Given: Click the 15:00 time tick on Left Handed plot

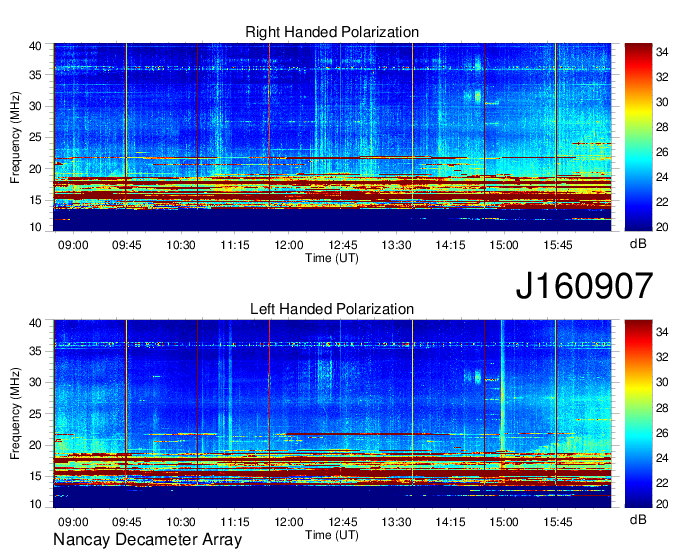Looking at the screenshot, I should click(504, 522).
